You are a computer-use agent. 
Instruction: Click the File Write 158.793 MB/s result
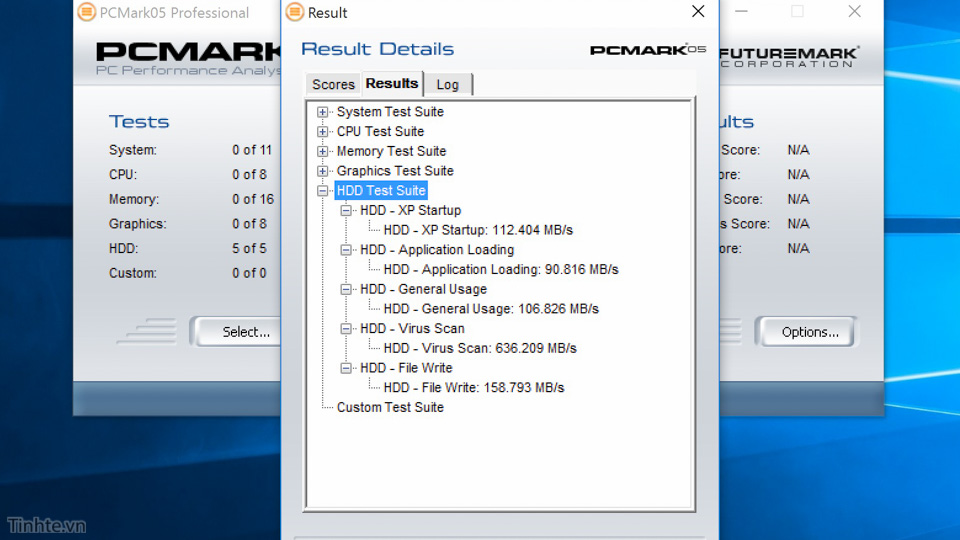click(x=474, y=388)
